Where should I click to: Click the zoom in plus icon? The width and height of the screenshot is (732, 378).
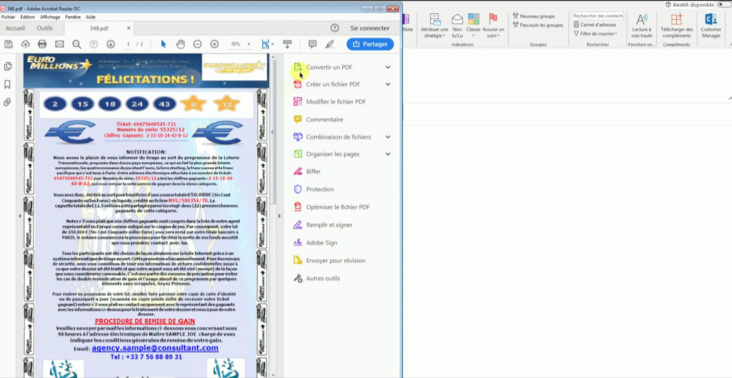[214, 44]
